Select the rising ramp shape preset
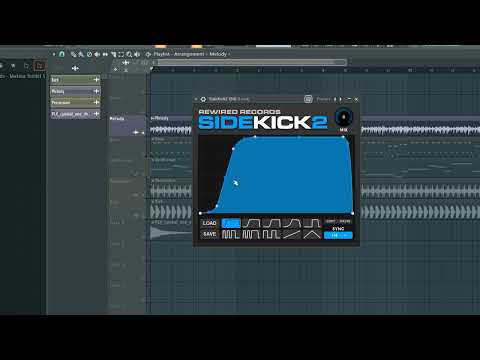The width and height of the screenshot is (480, 360). pyautogui.click(x=292, y=234)
